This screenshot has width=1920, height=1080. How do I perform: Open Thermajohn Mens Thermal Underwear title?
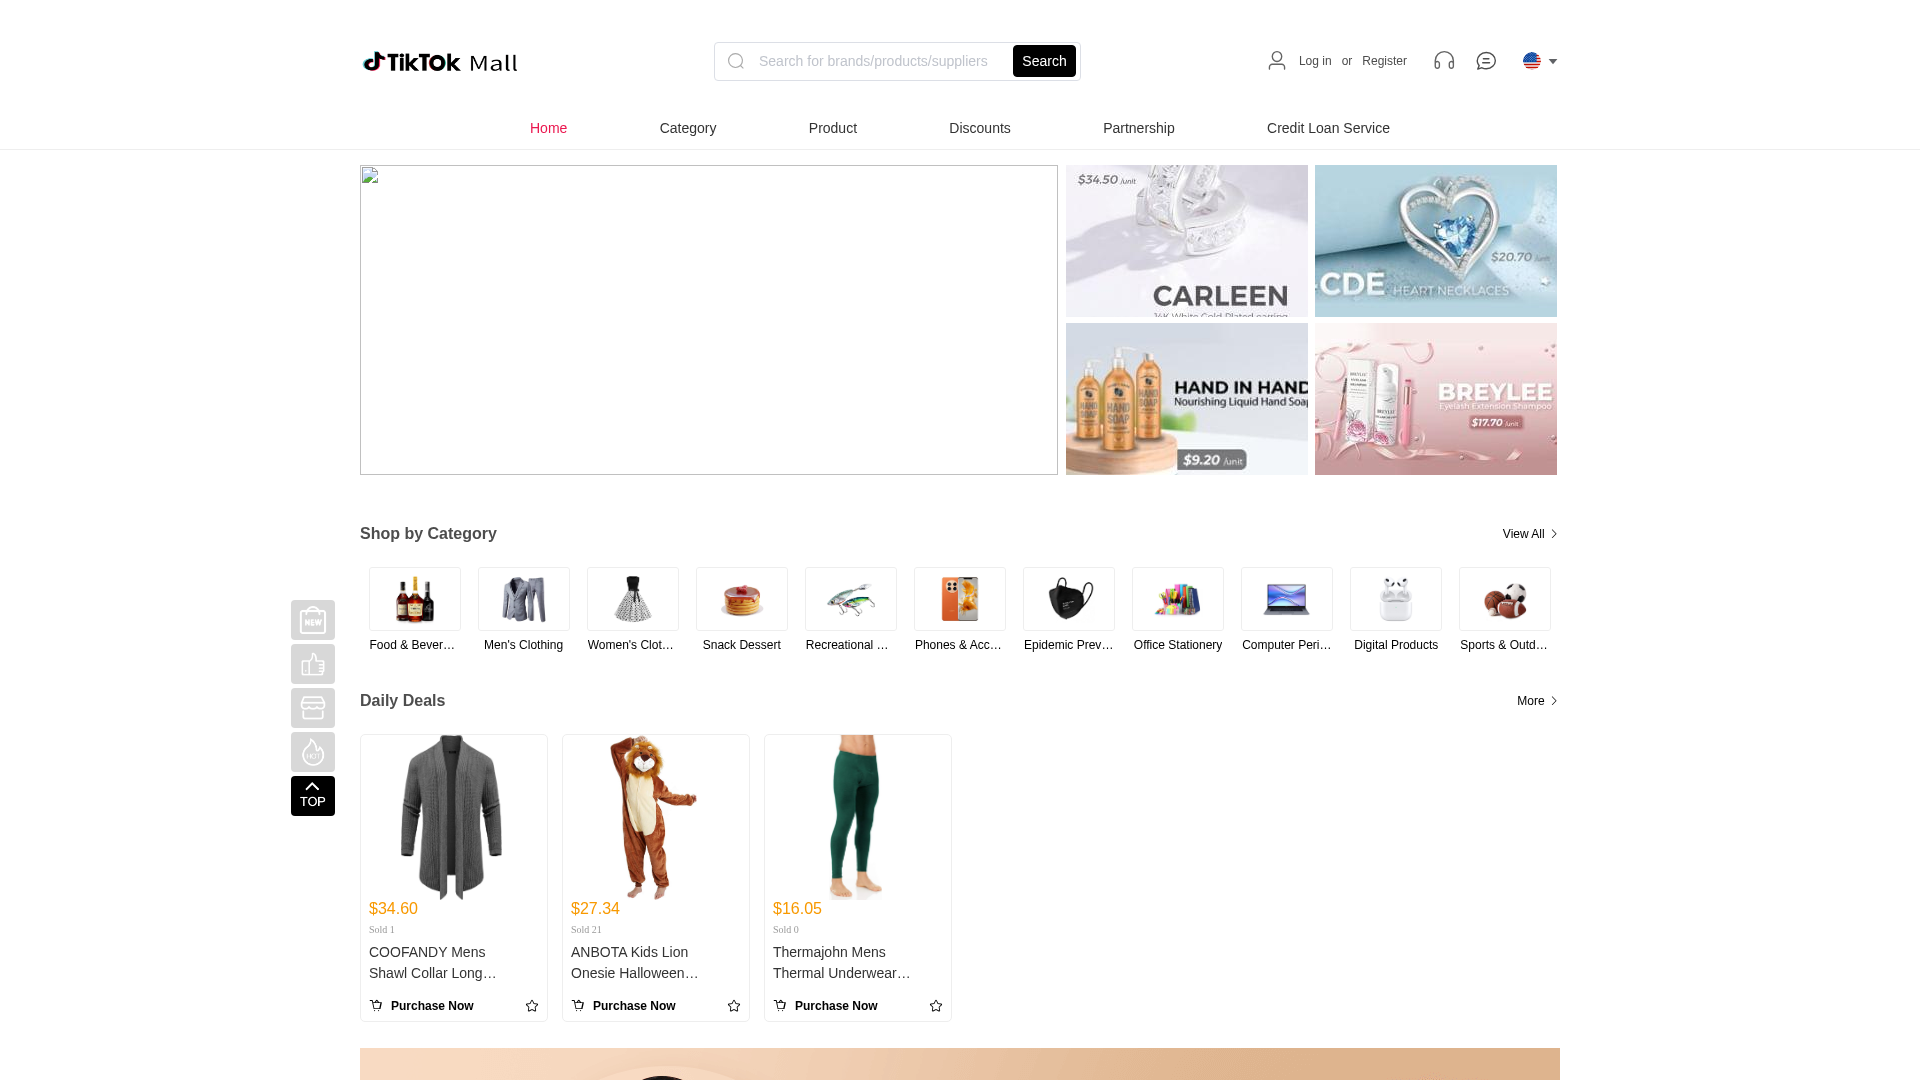(842, 963)
